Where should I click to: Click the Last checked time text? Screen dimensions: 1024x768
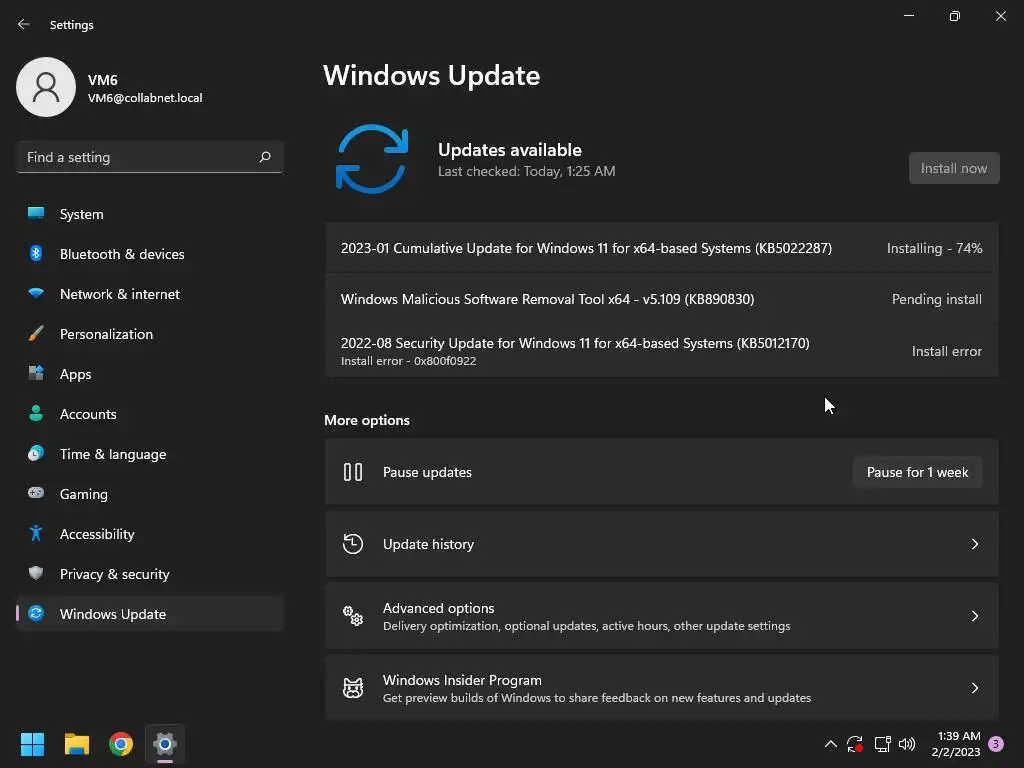tap(526, 171)
